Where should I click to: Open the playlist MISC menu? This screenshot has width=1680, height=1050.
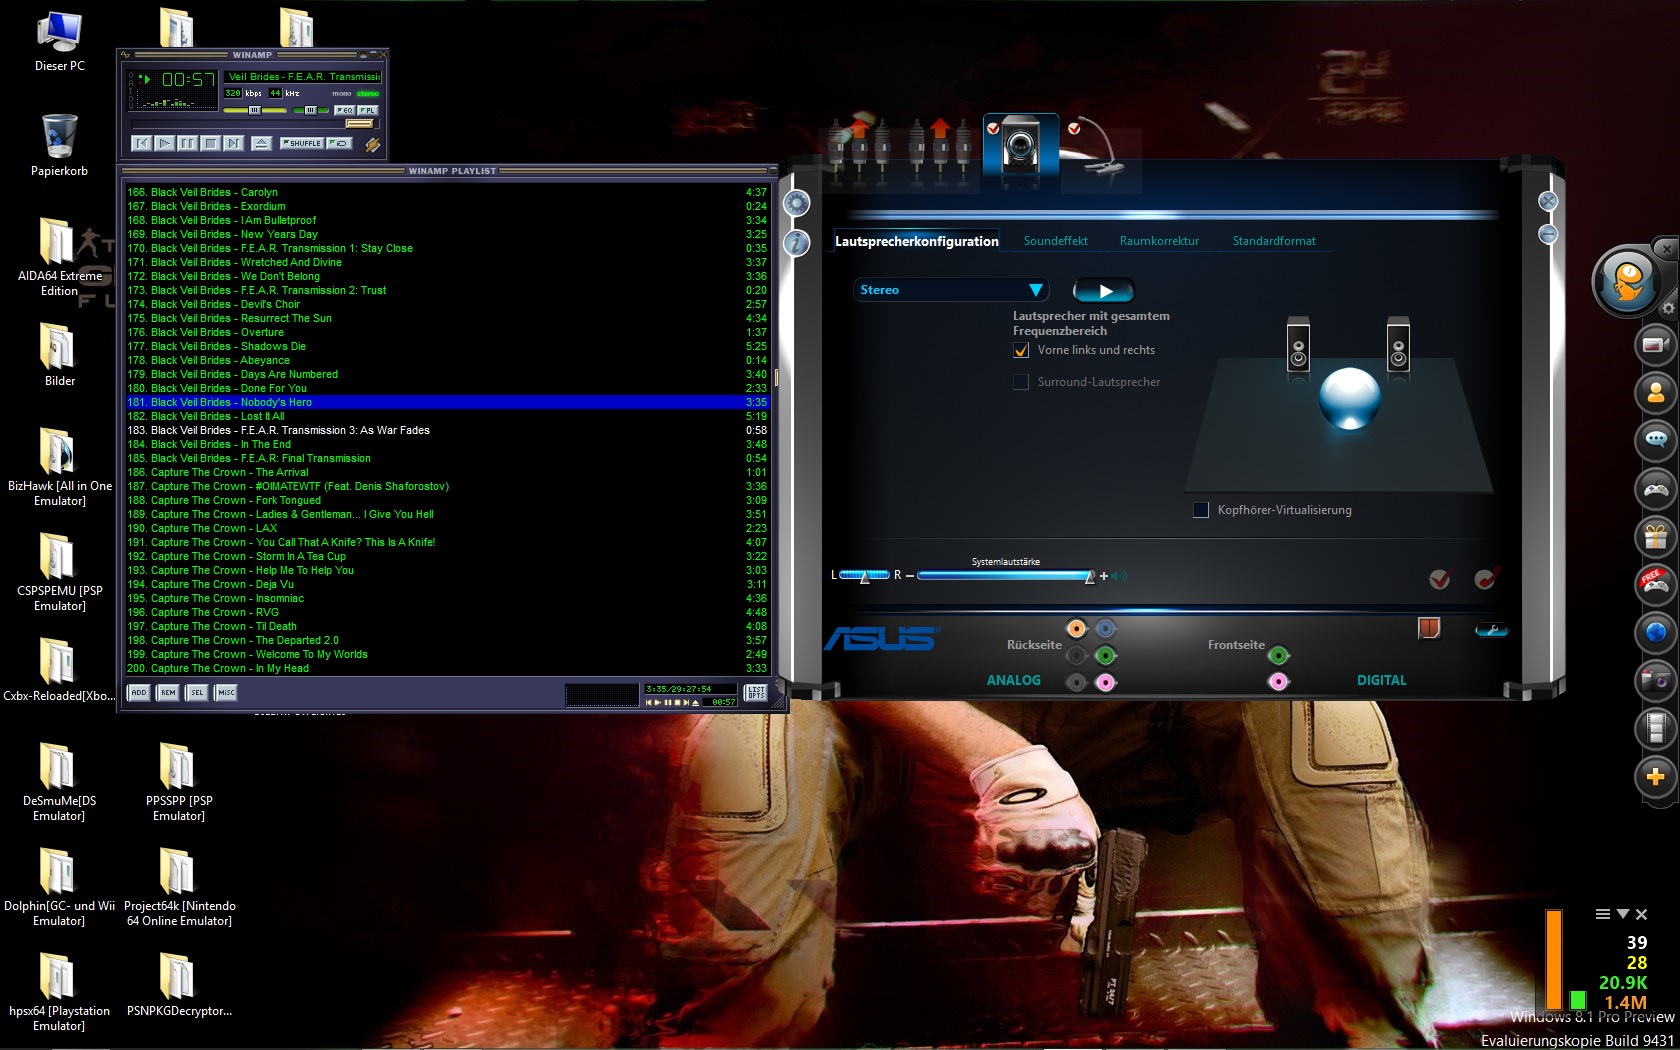[x=226, y=692]
